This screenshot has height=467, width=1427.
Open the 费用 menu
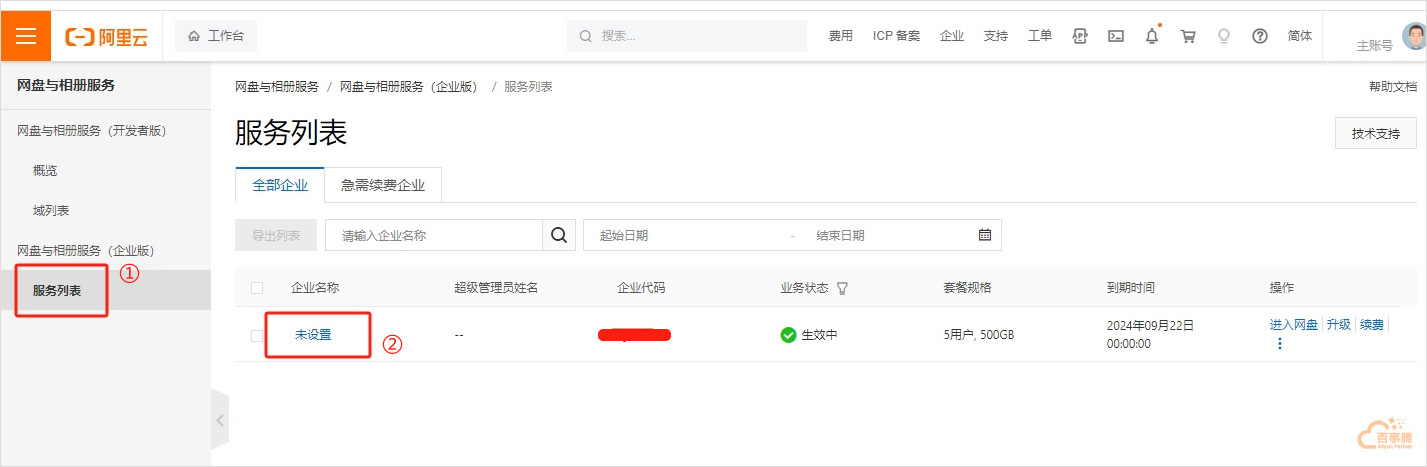tap(841, 36)
